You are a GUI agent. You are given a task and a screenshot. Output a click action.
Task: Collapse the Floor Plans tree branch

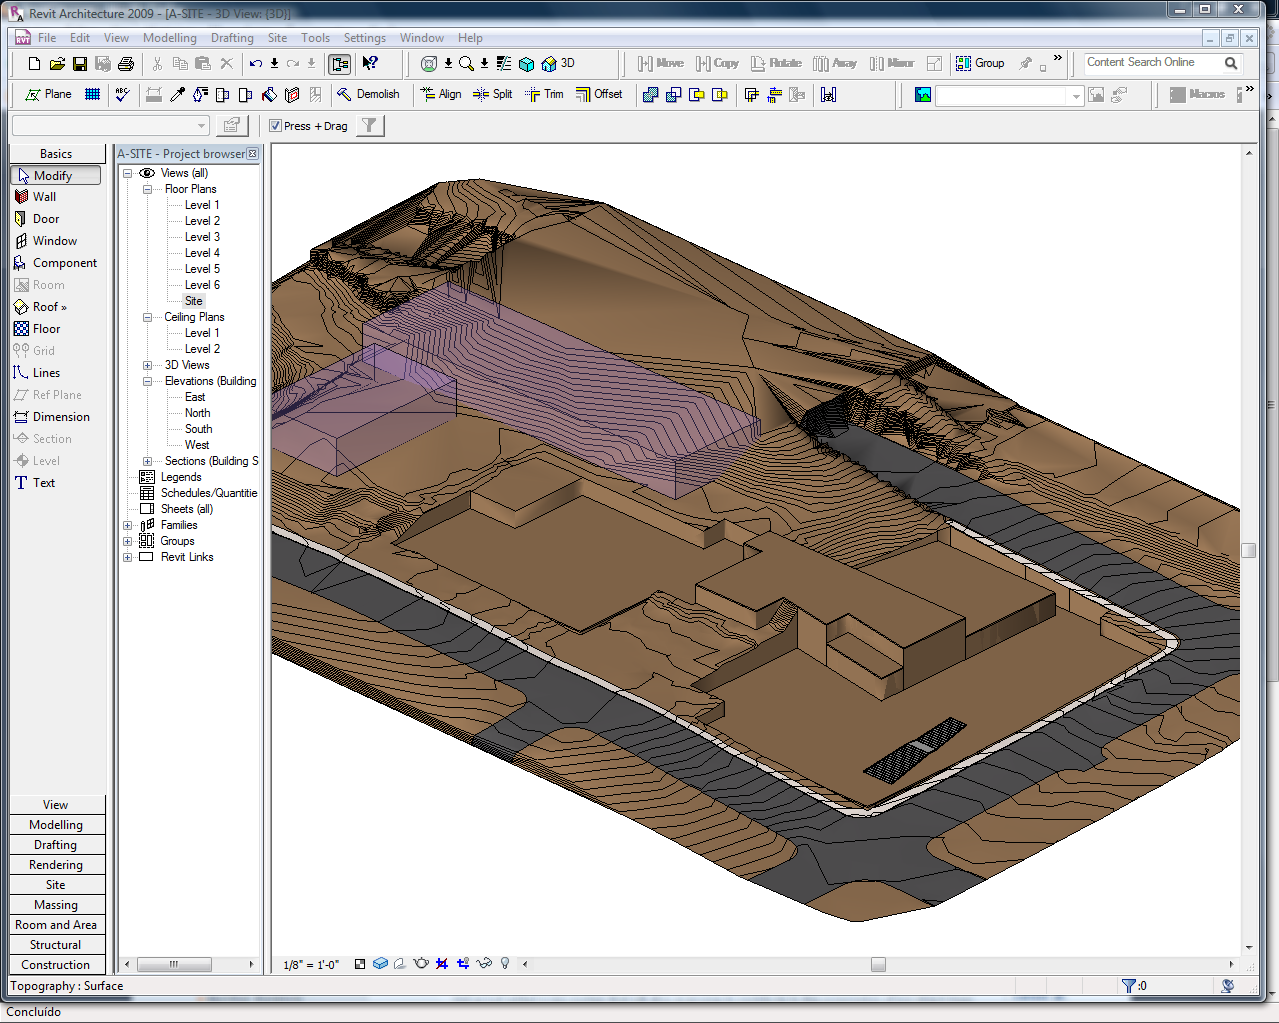click(x=147, y=188)
